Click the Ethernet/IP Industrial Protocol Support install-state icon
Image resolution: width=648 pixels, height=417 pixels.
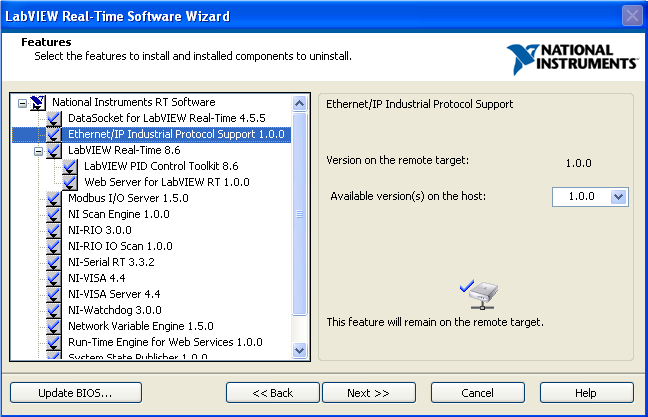tap(54, 134)
